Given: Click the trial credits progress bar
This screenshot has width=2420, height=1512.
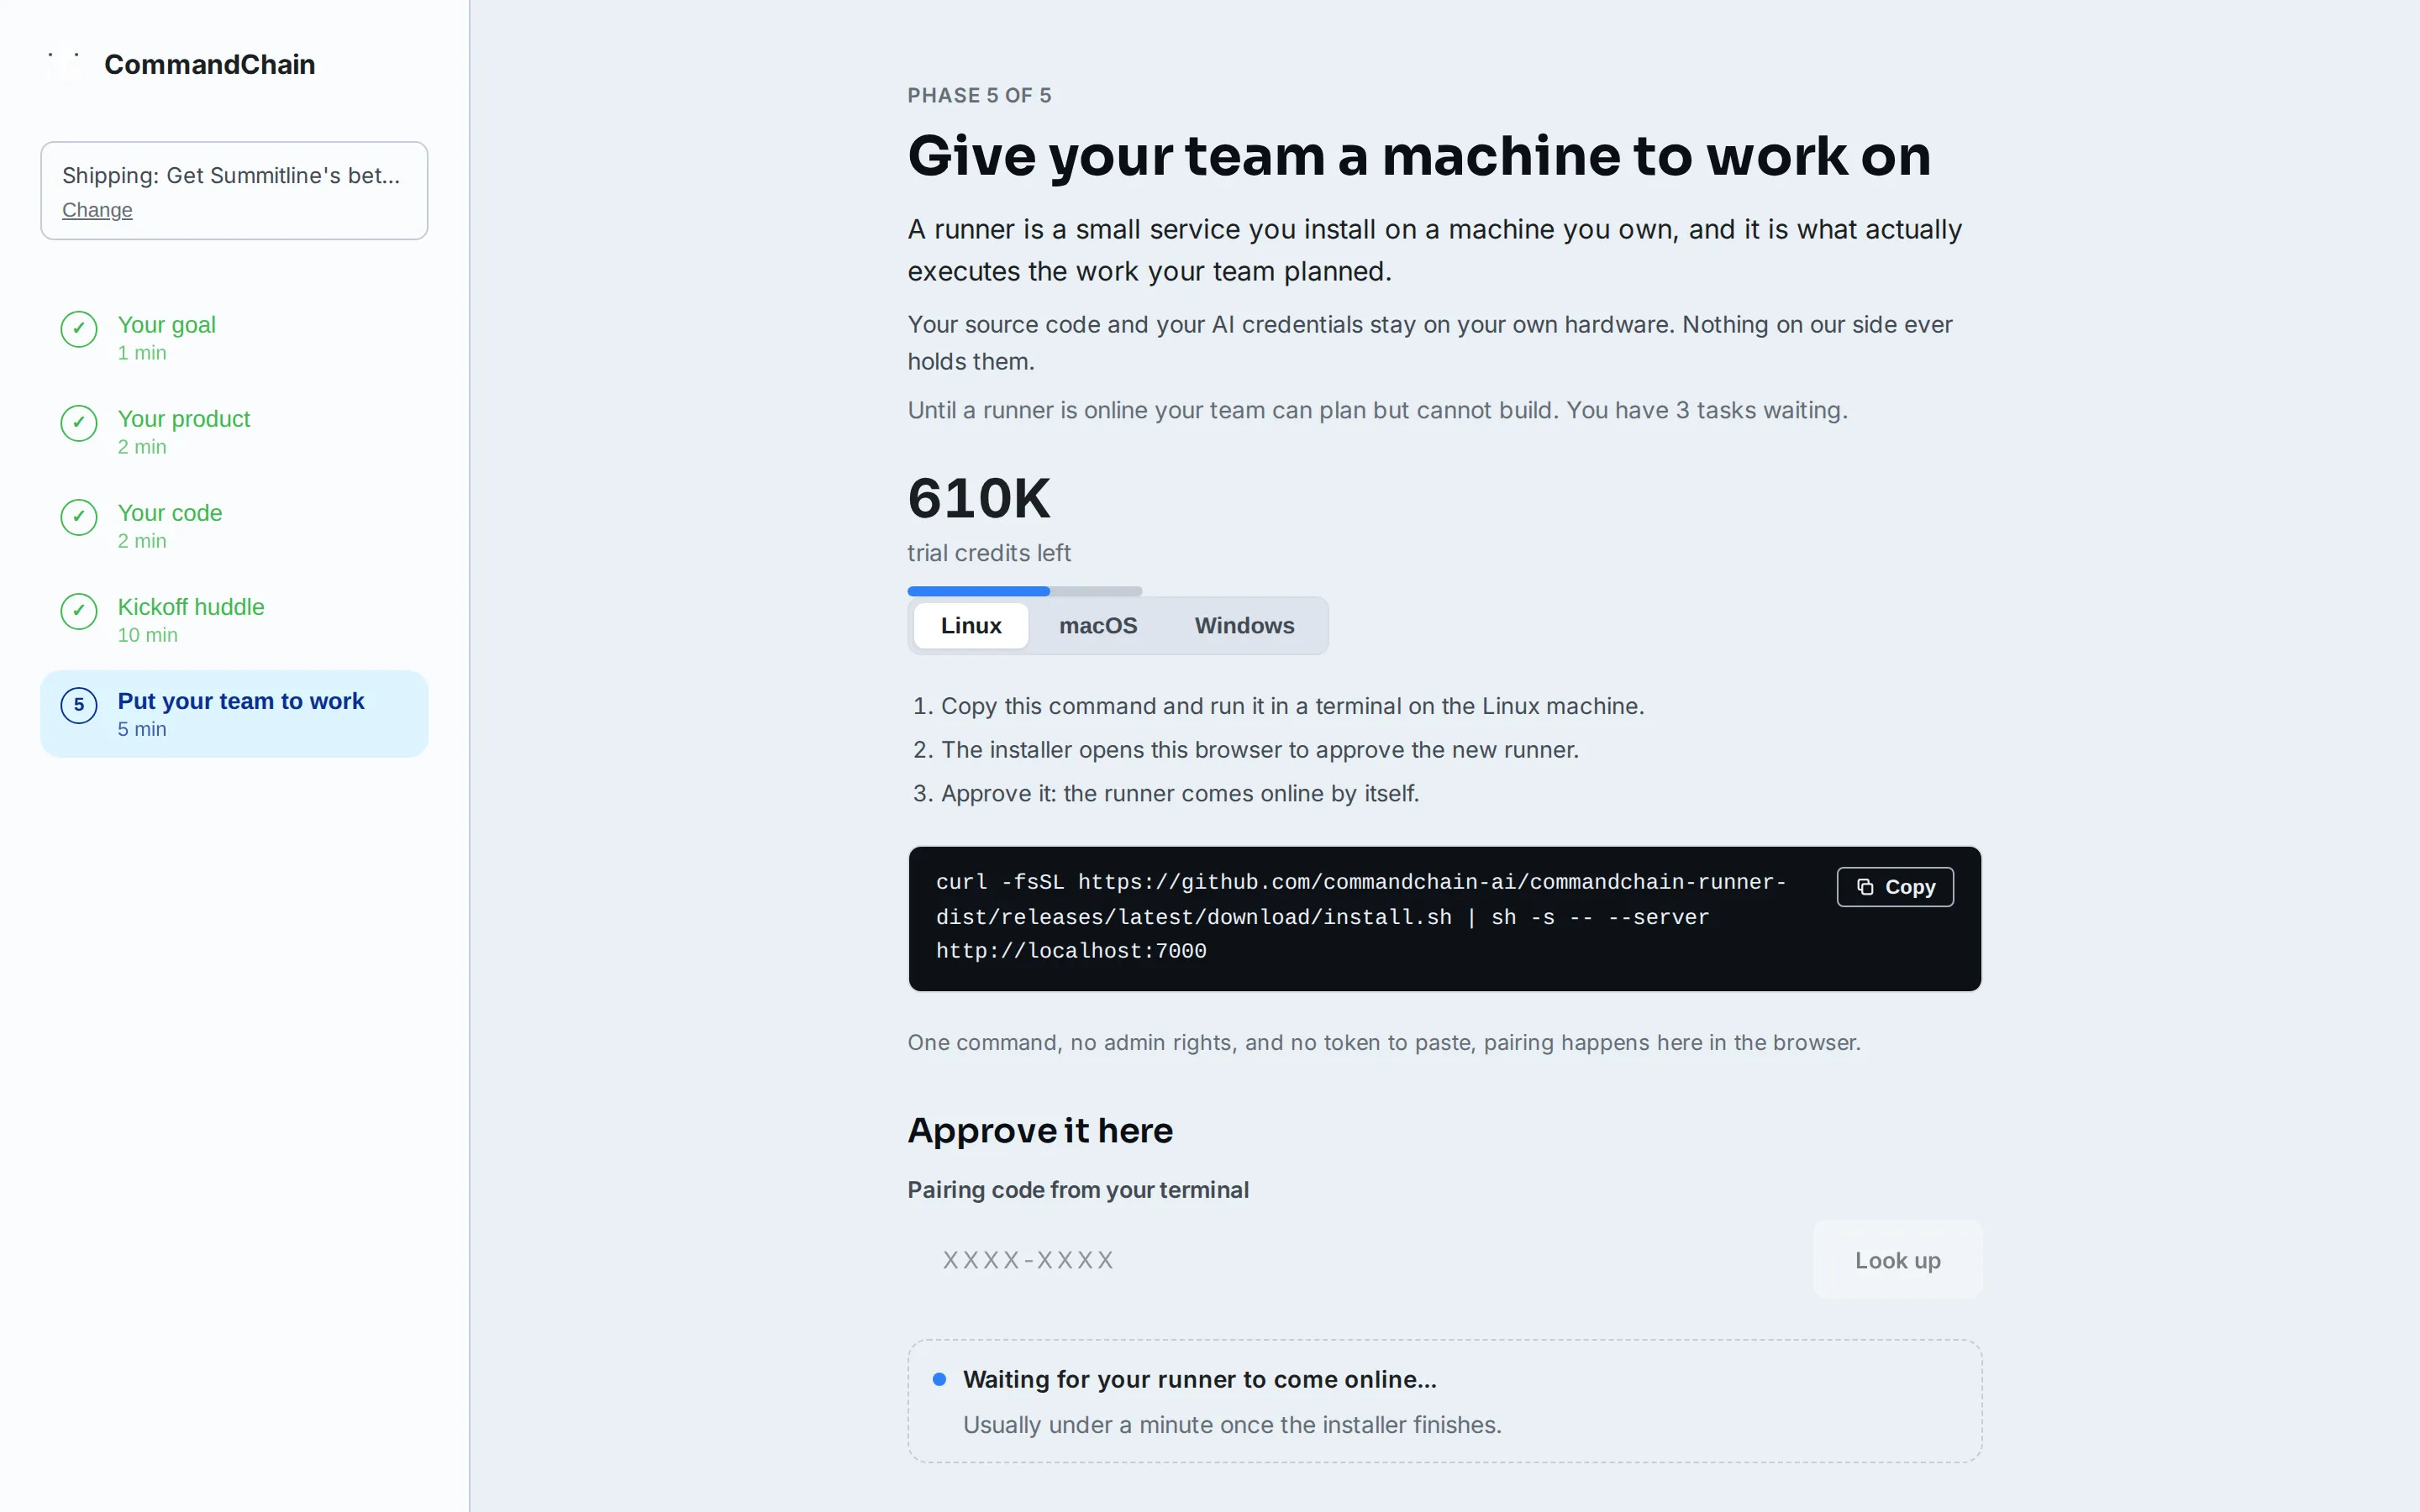Looking at the screenshot, I should coord(1024,591).
